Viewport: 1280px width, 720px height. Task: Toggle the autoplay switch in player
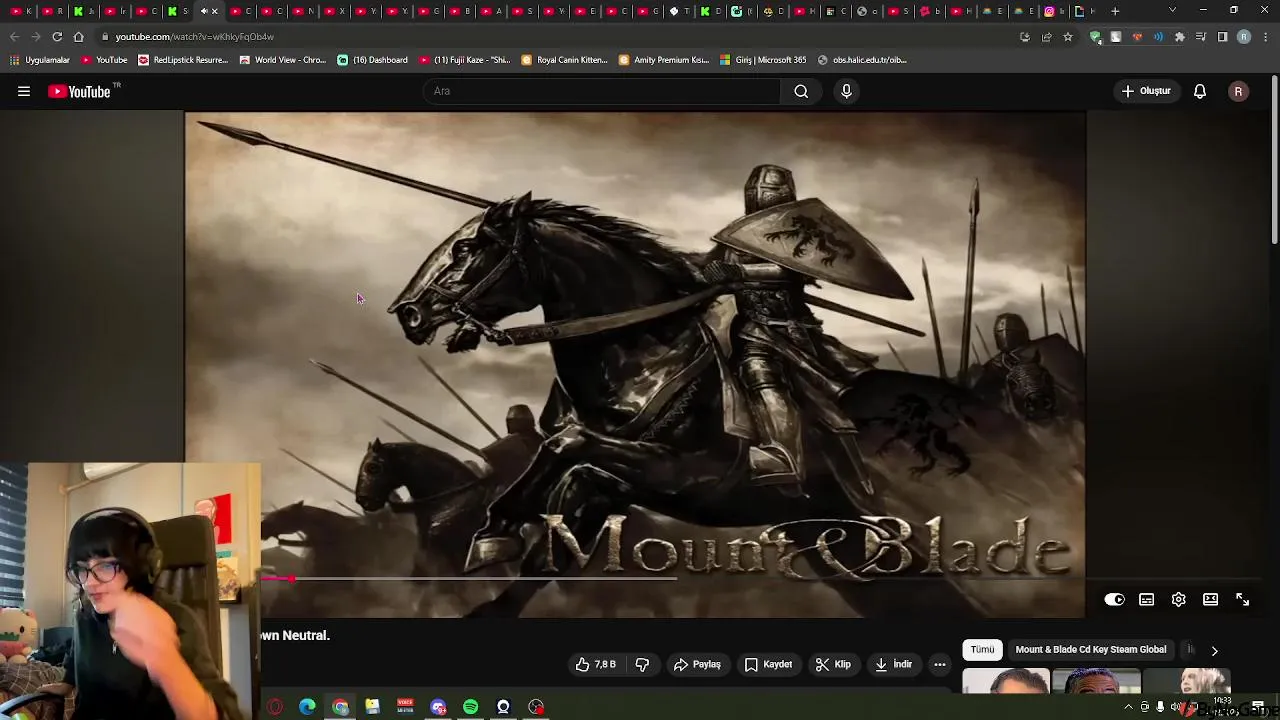pyautogui.click(x=1114, y=599)
